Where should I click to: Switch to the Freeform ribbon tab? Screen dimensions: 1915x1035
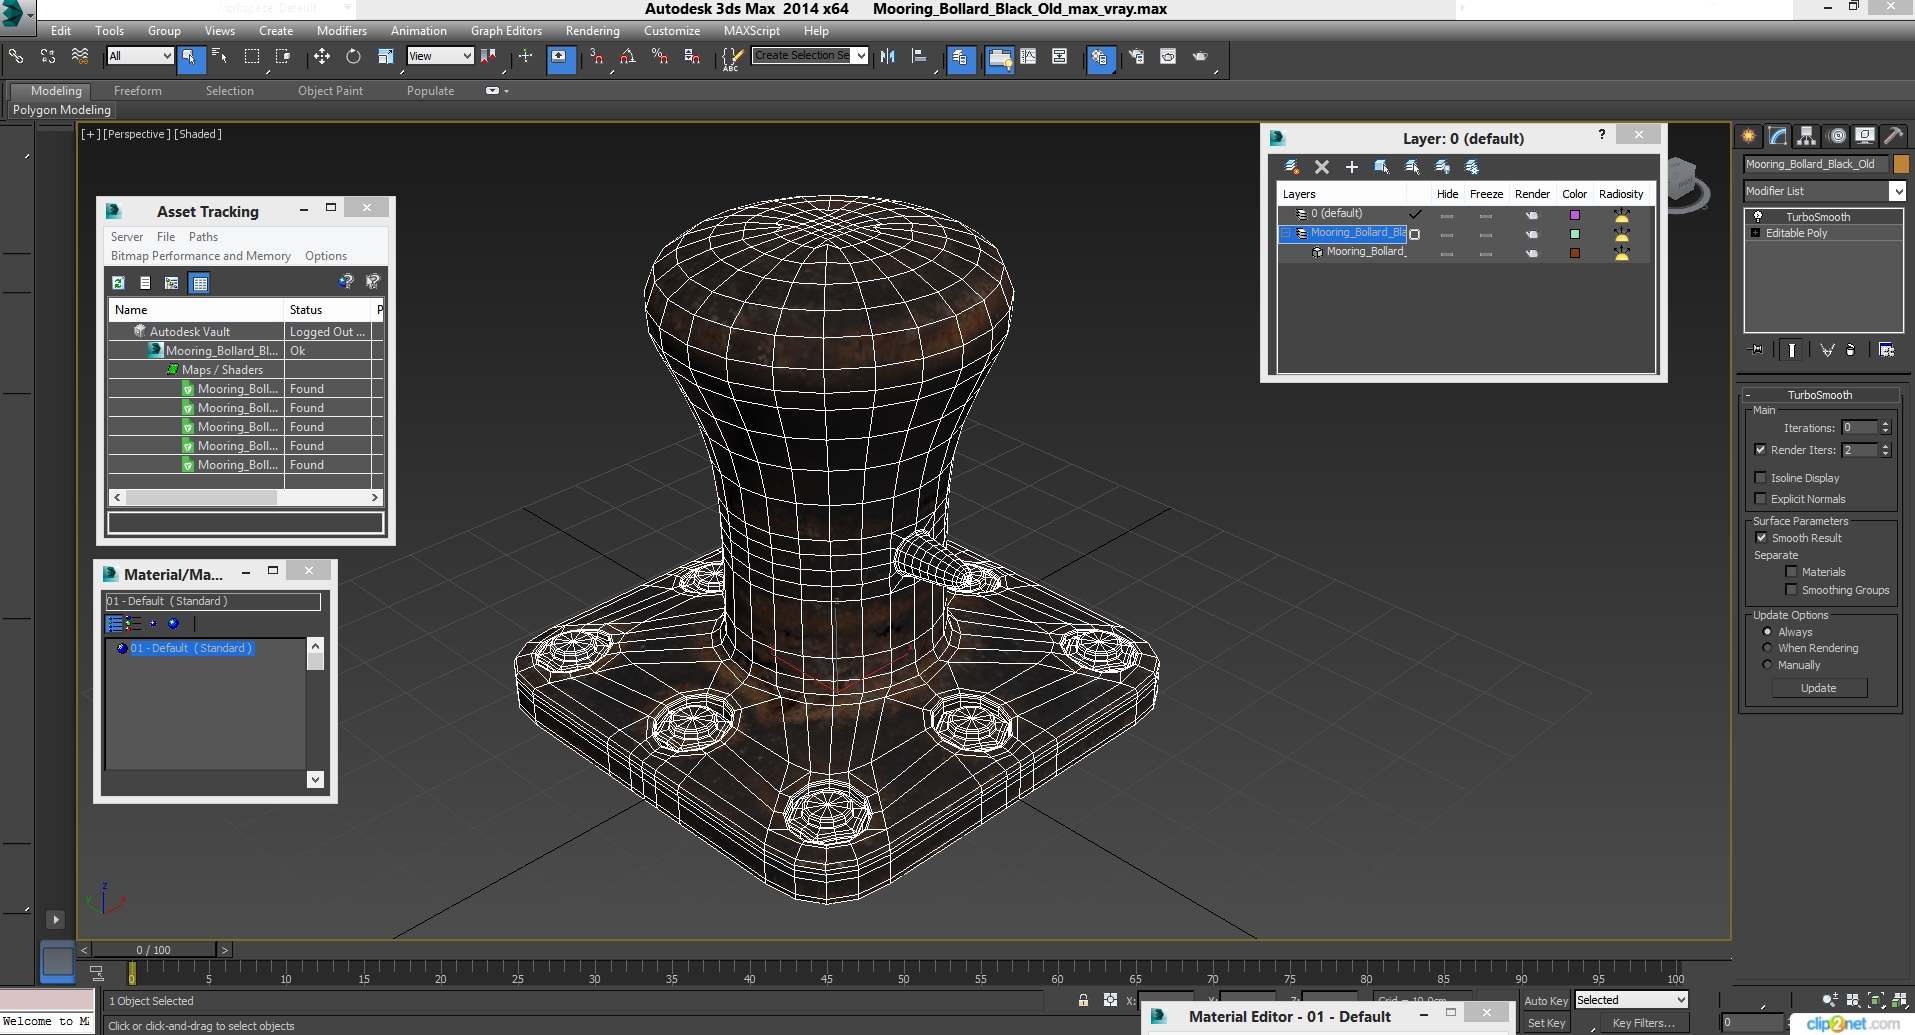[138, 91]
